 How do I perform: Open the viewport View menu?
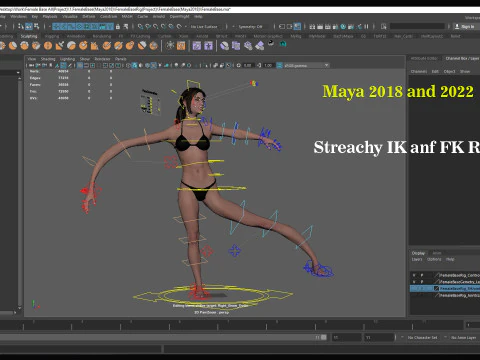32,59
